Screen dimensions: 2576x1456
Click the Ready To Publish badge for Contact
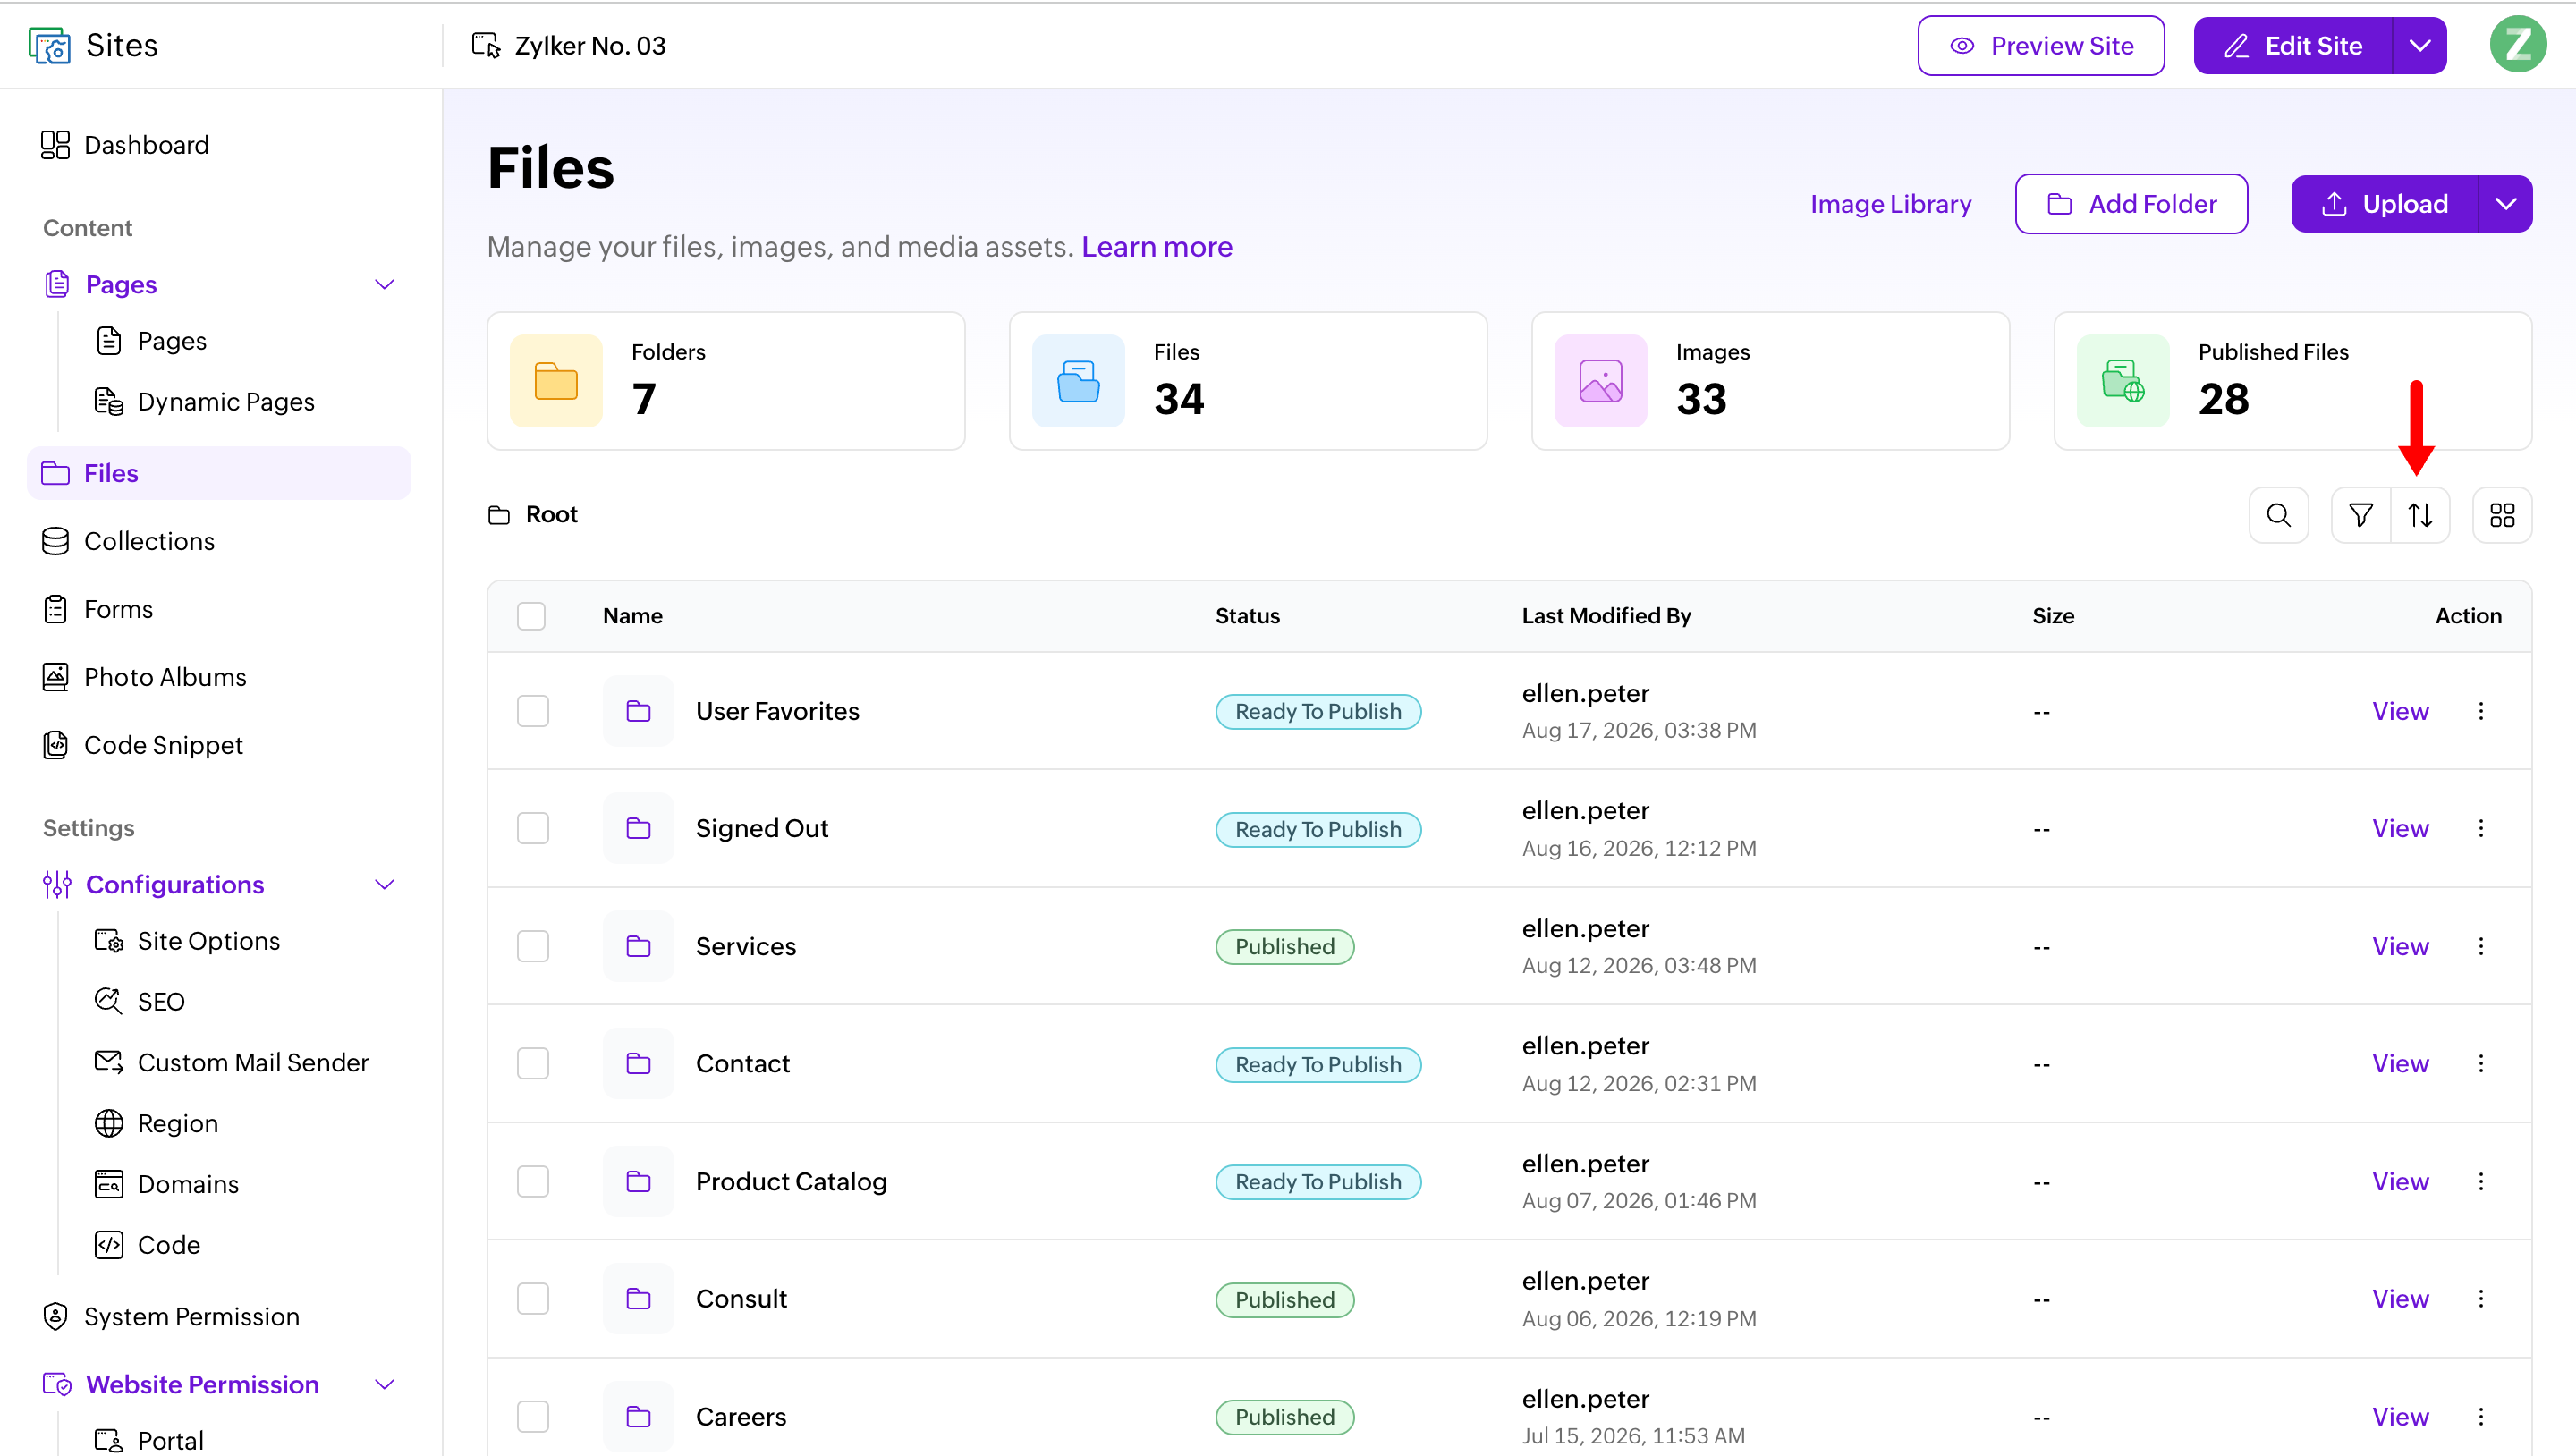1318,1064
